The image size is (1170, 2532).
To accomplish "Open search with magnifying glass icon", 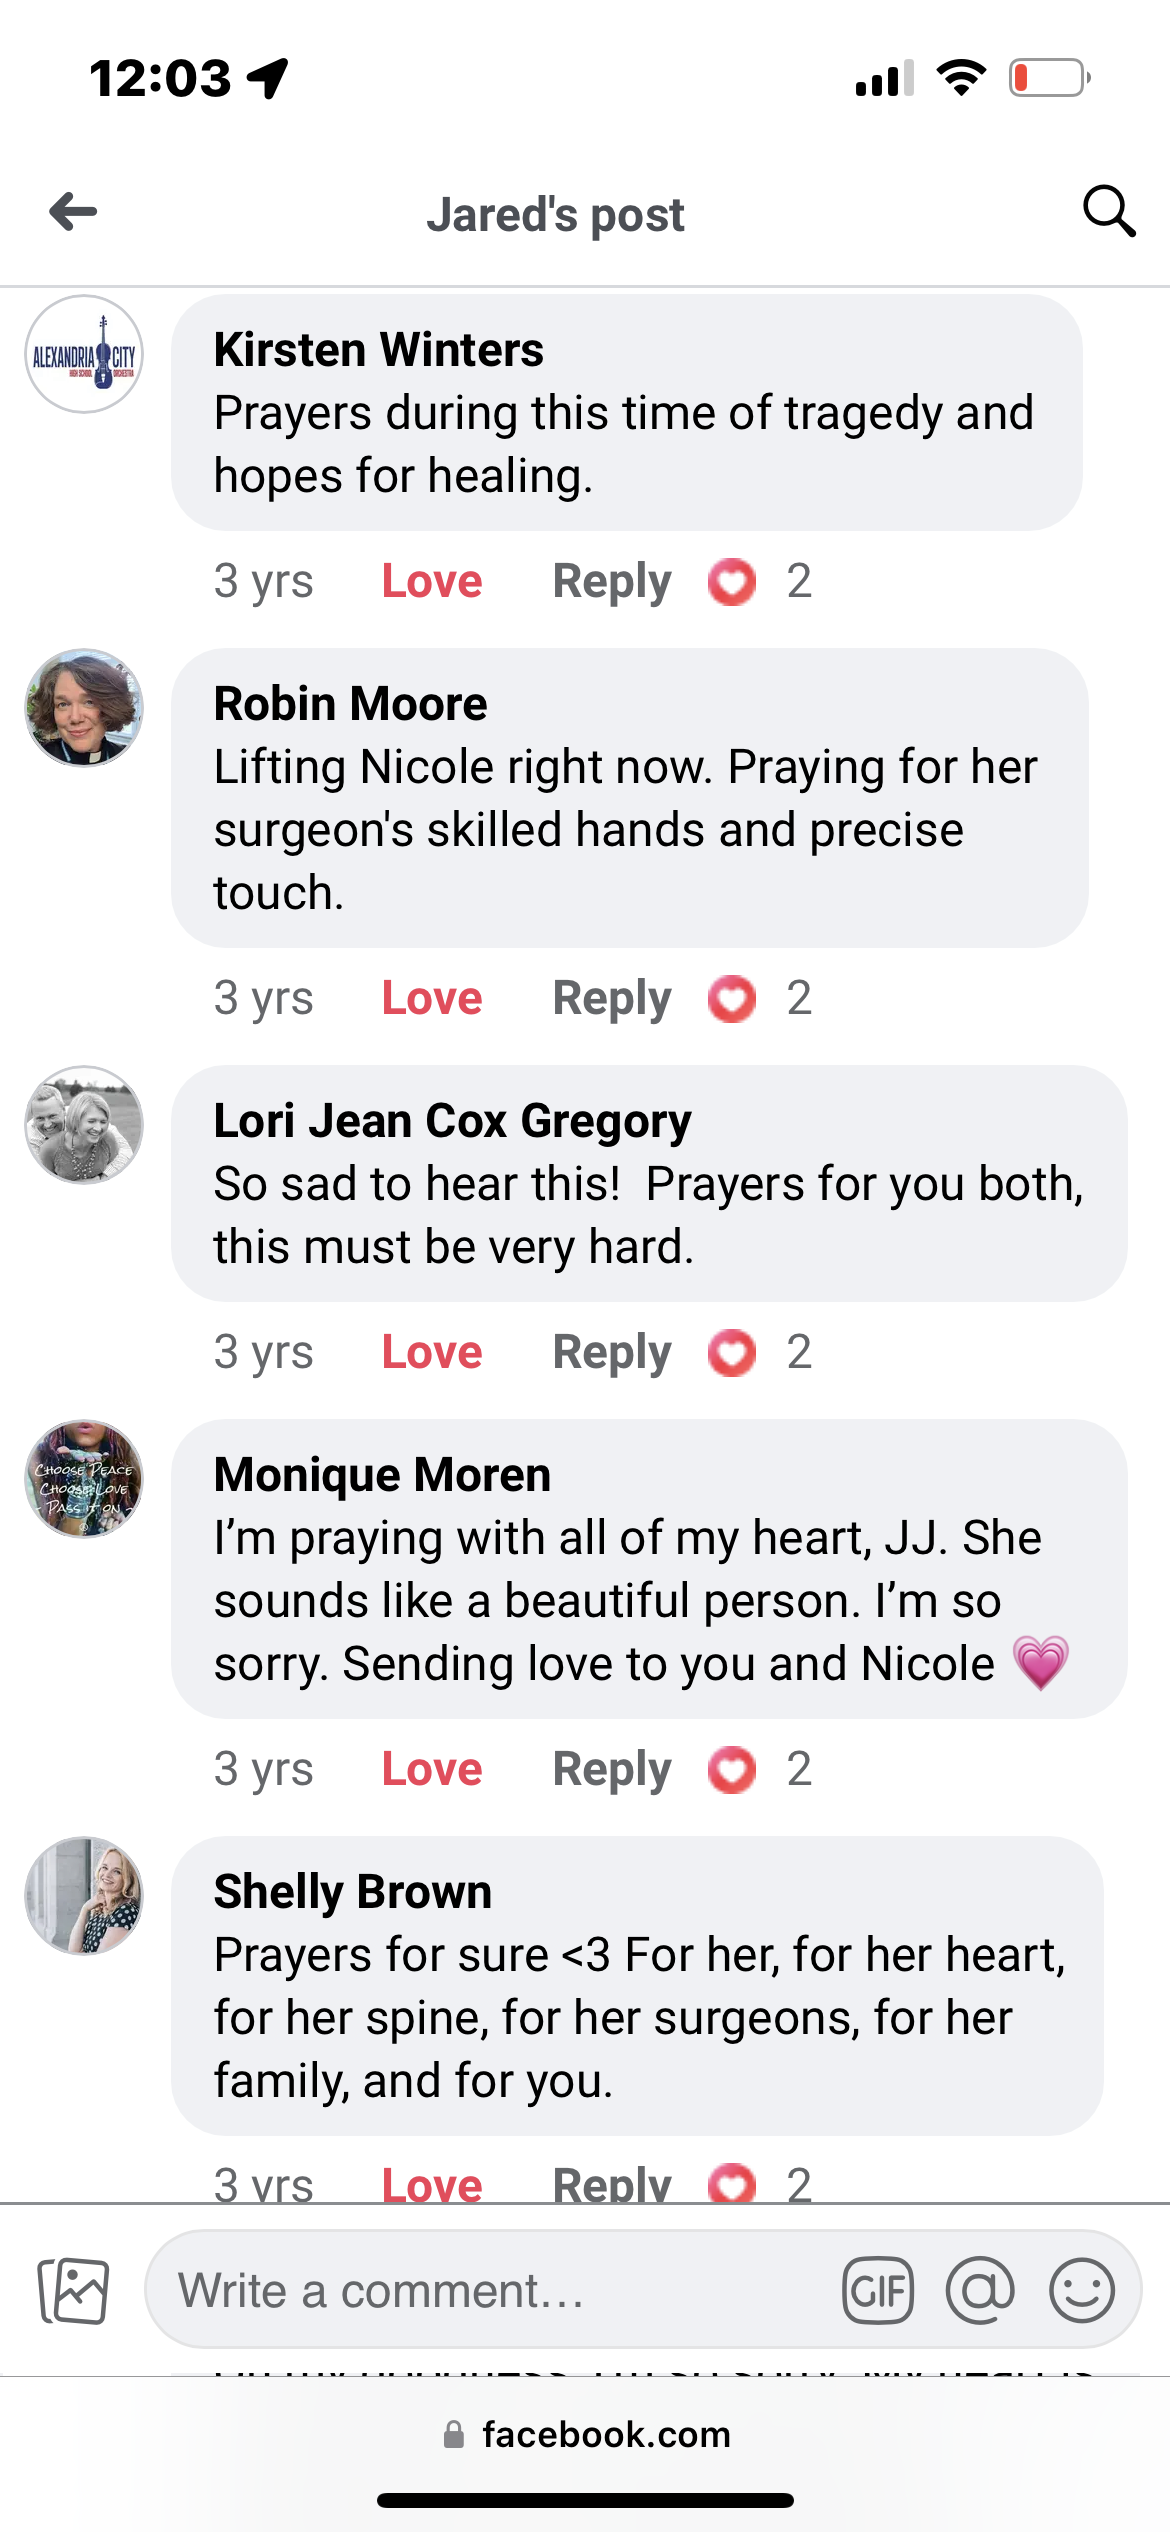I will tap(1108, 211).
